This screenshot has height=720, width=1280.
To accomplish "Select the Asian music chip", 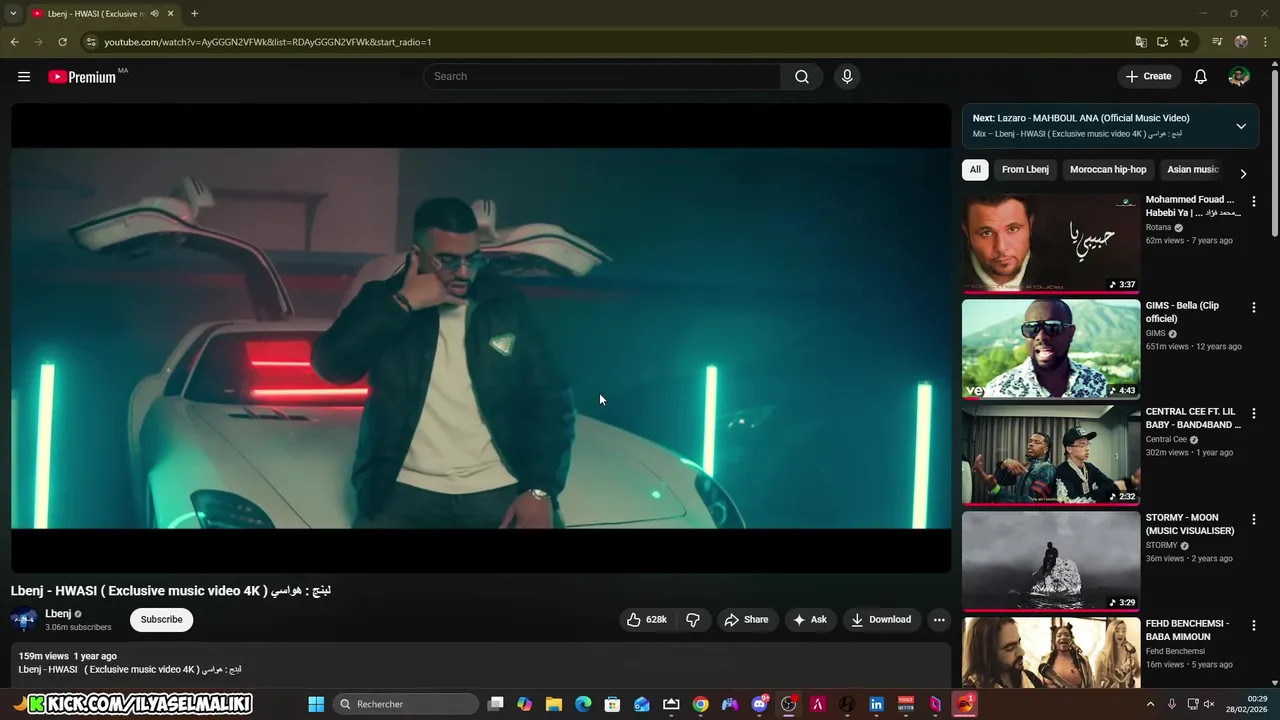I will pyautogui.click(x=1193, y=170).
